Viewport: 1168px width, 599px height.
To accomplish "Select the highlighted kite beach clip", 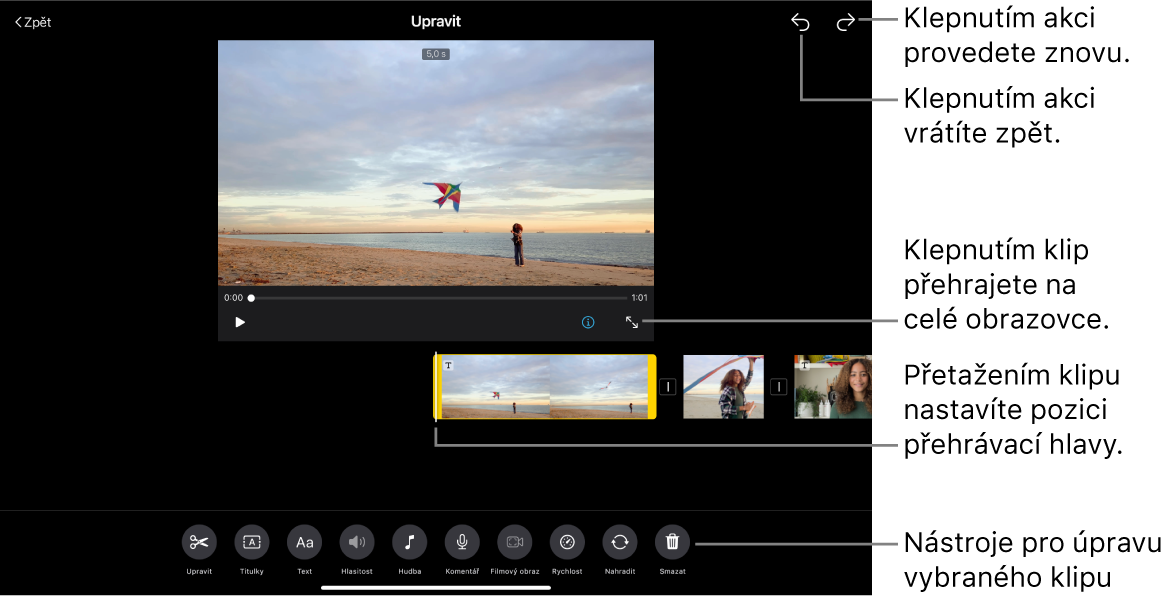I will [x=545, y=387].
